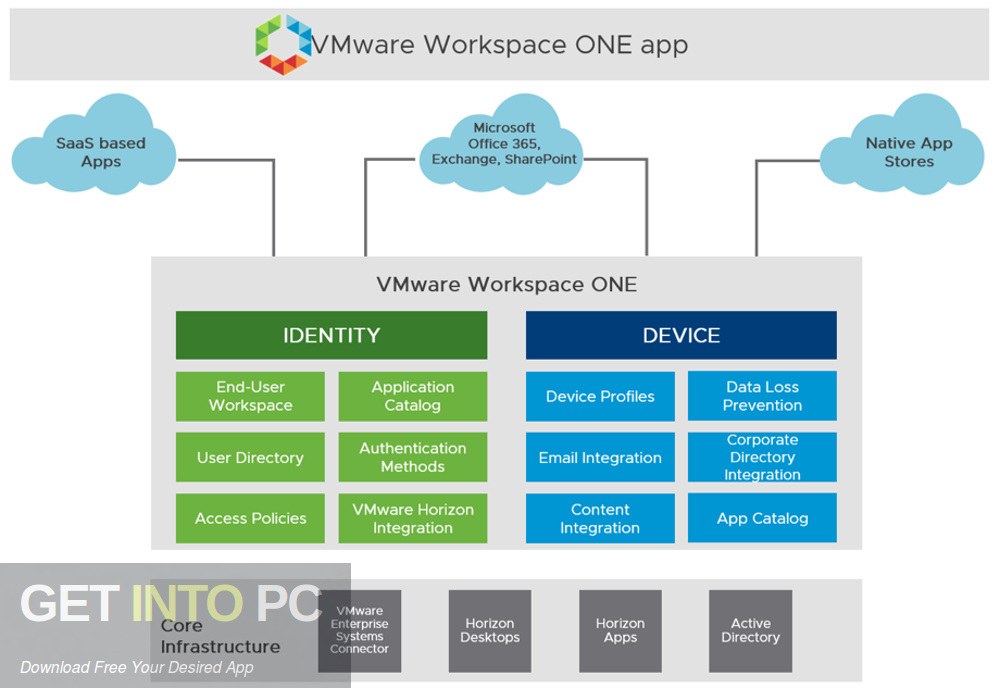The width and height of the screenshot is (1000, 688).
Task: Open the Application Catalog tile
Action: tap(413, 397)
